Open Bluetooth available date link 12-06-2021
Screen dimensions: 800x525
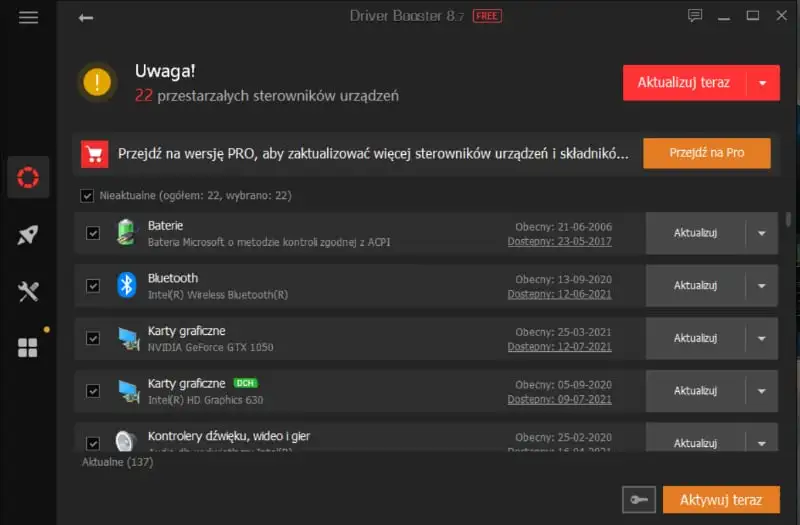coord(560,294)
